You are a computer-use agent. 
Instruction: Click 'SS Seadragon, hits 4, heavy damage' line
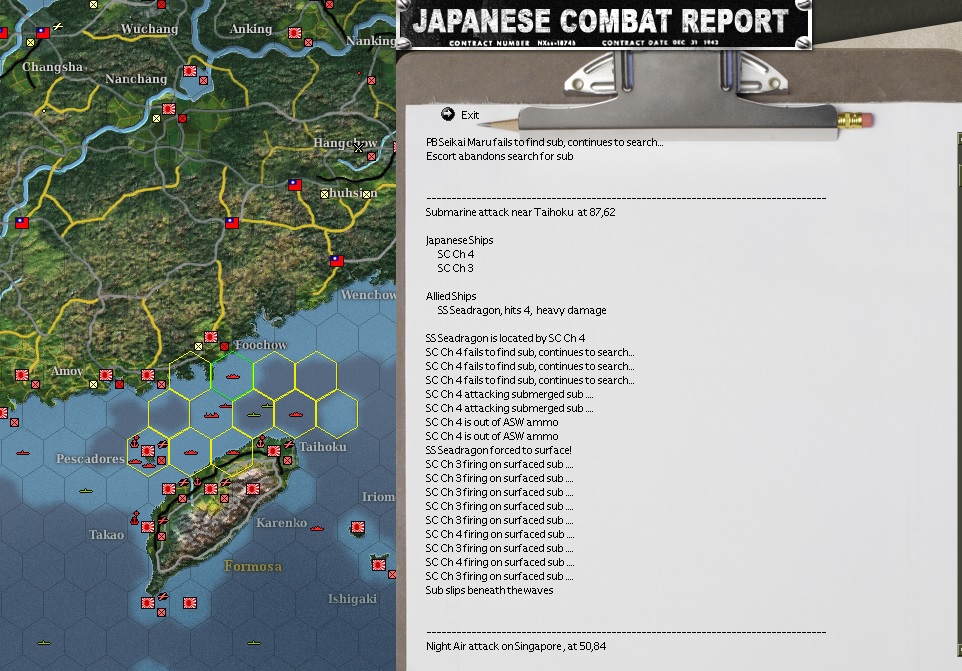click(x=521, y=310)
